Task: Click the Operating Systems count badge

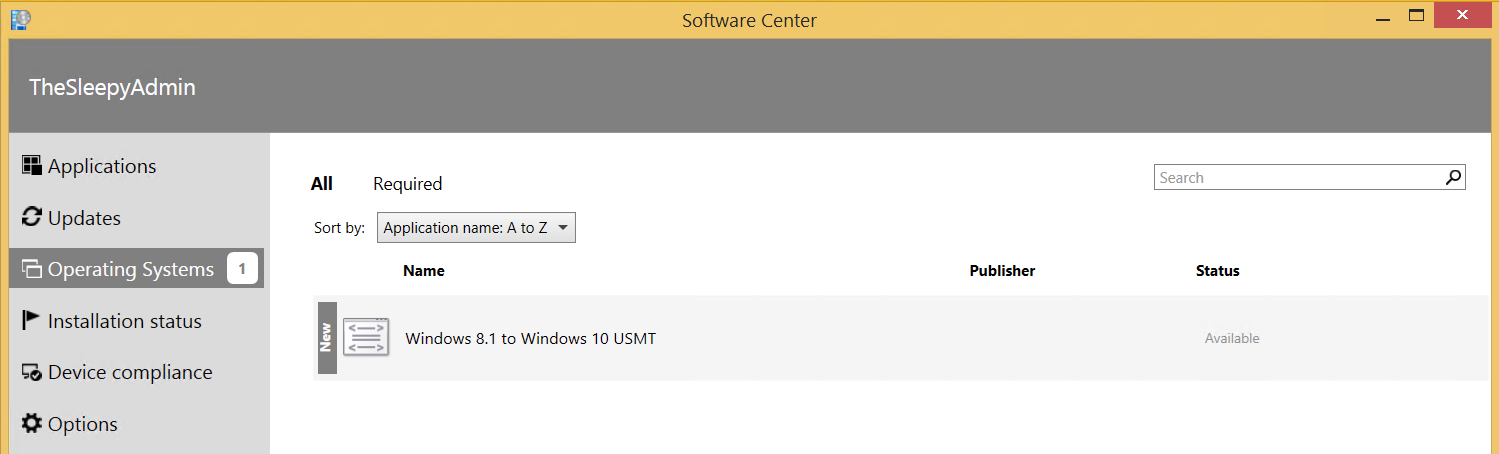Action: click(242, 269)
